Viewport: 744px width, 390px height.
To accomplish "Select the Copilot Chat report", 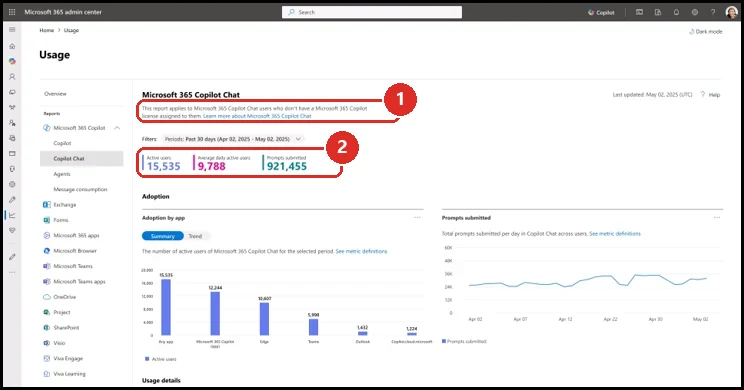I will (82, 158).
